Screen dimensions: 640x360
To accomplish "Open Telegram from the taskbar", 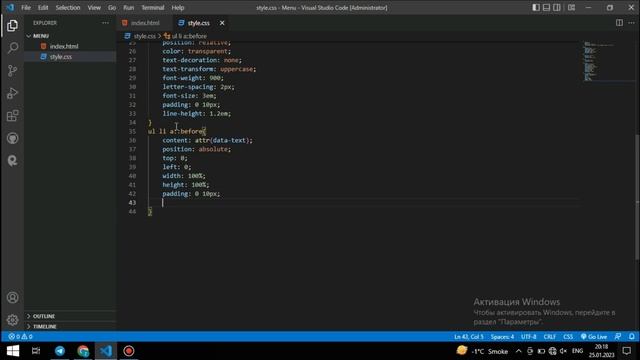I will point(60,351).
